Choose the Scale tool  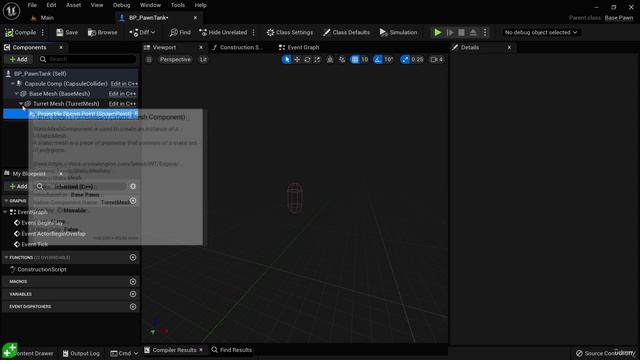coord(318,60)
